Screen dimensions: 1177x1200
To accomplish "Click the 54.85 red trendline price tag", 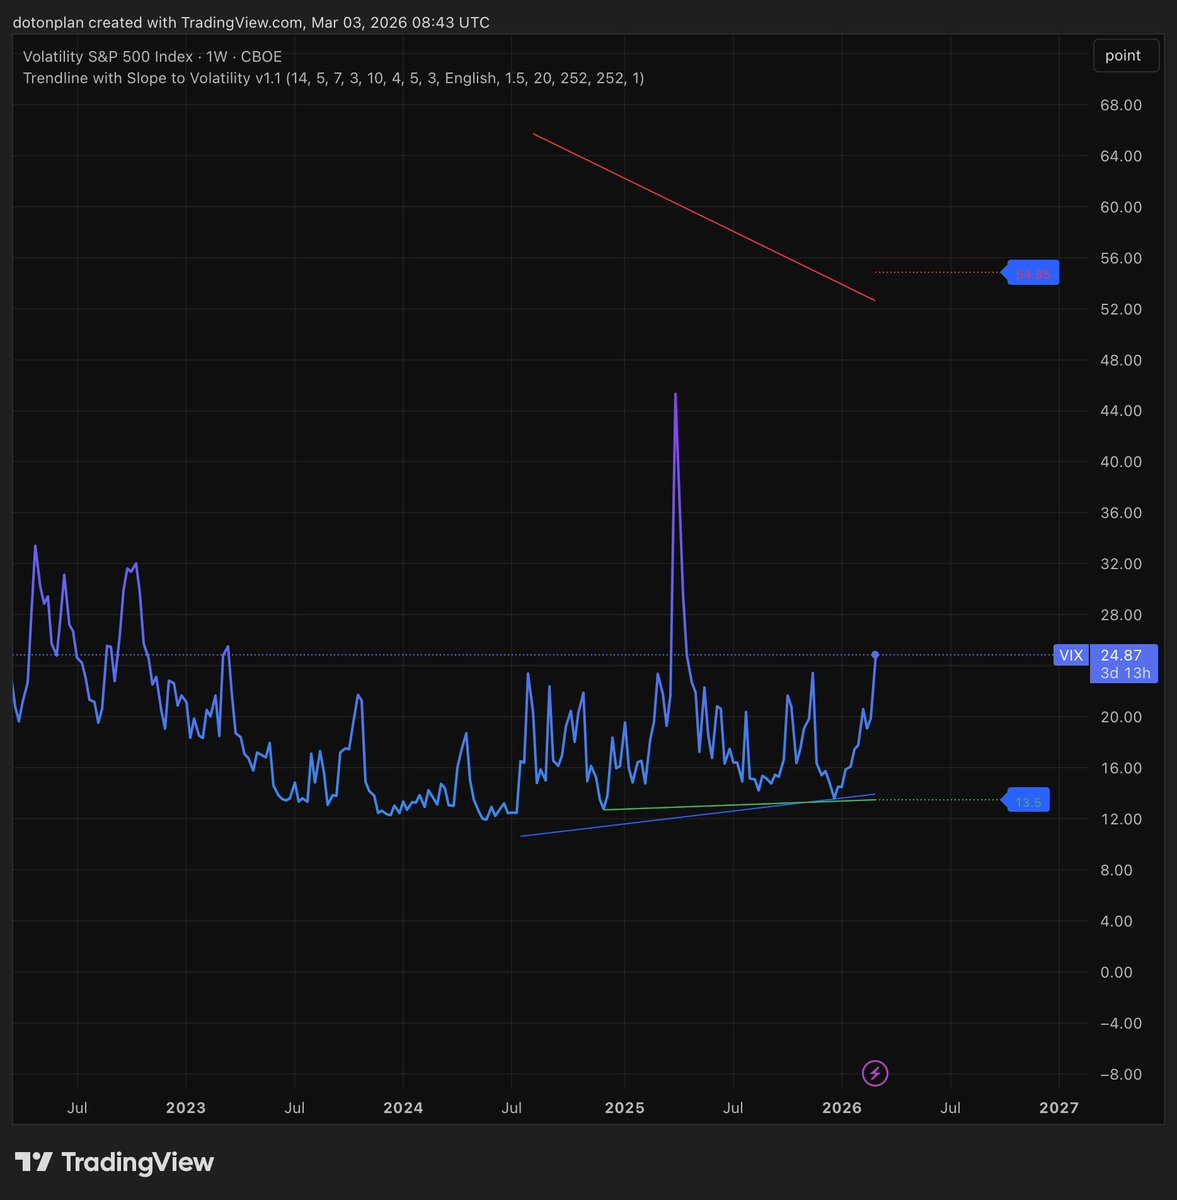I will click(1031, 273).
